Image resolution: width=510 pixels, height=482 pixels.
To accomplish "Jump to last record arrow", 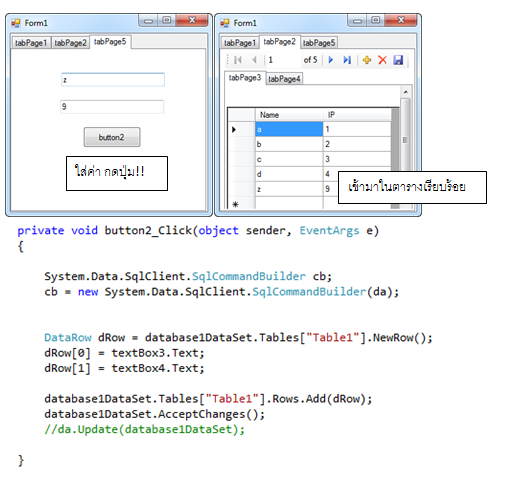I will [347, 60].
